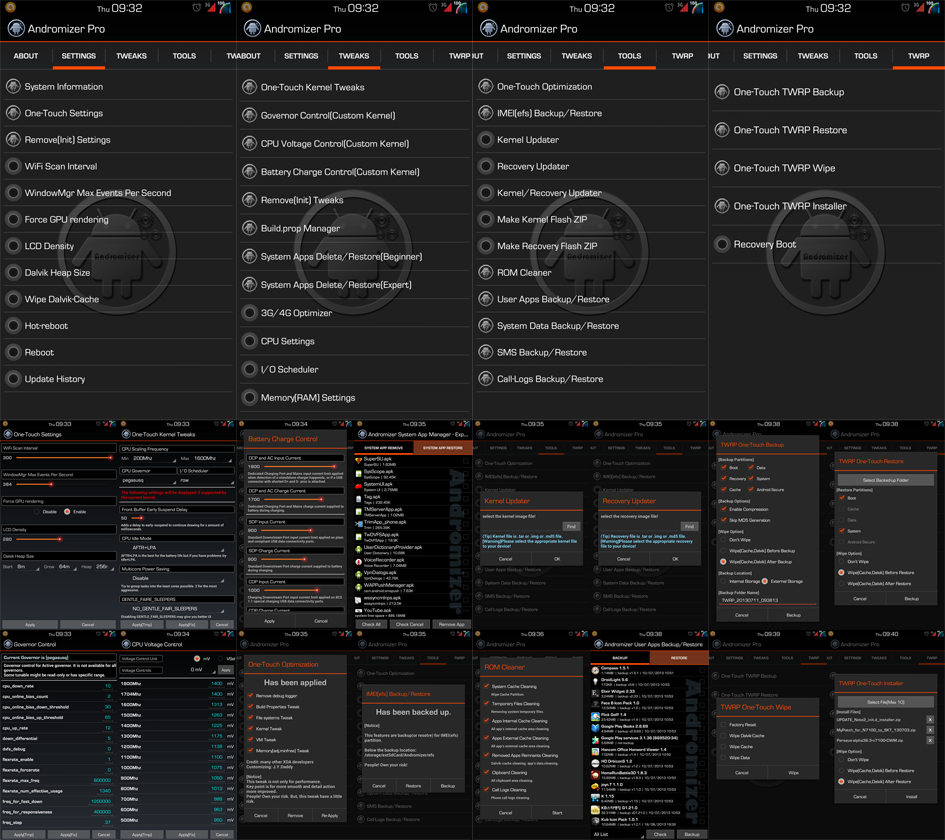Click the kernel image file path field
Screen dimensions: 945x840
pyautogui.click(x=521, y=527)
